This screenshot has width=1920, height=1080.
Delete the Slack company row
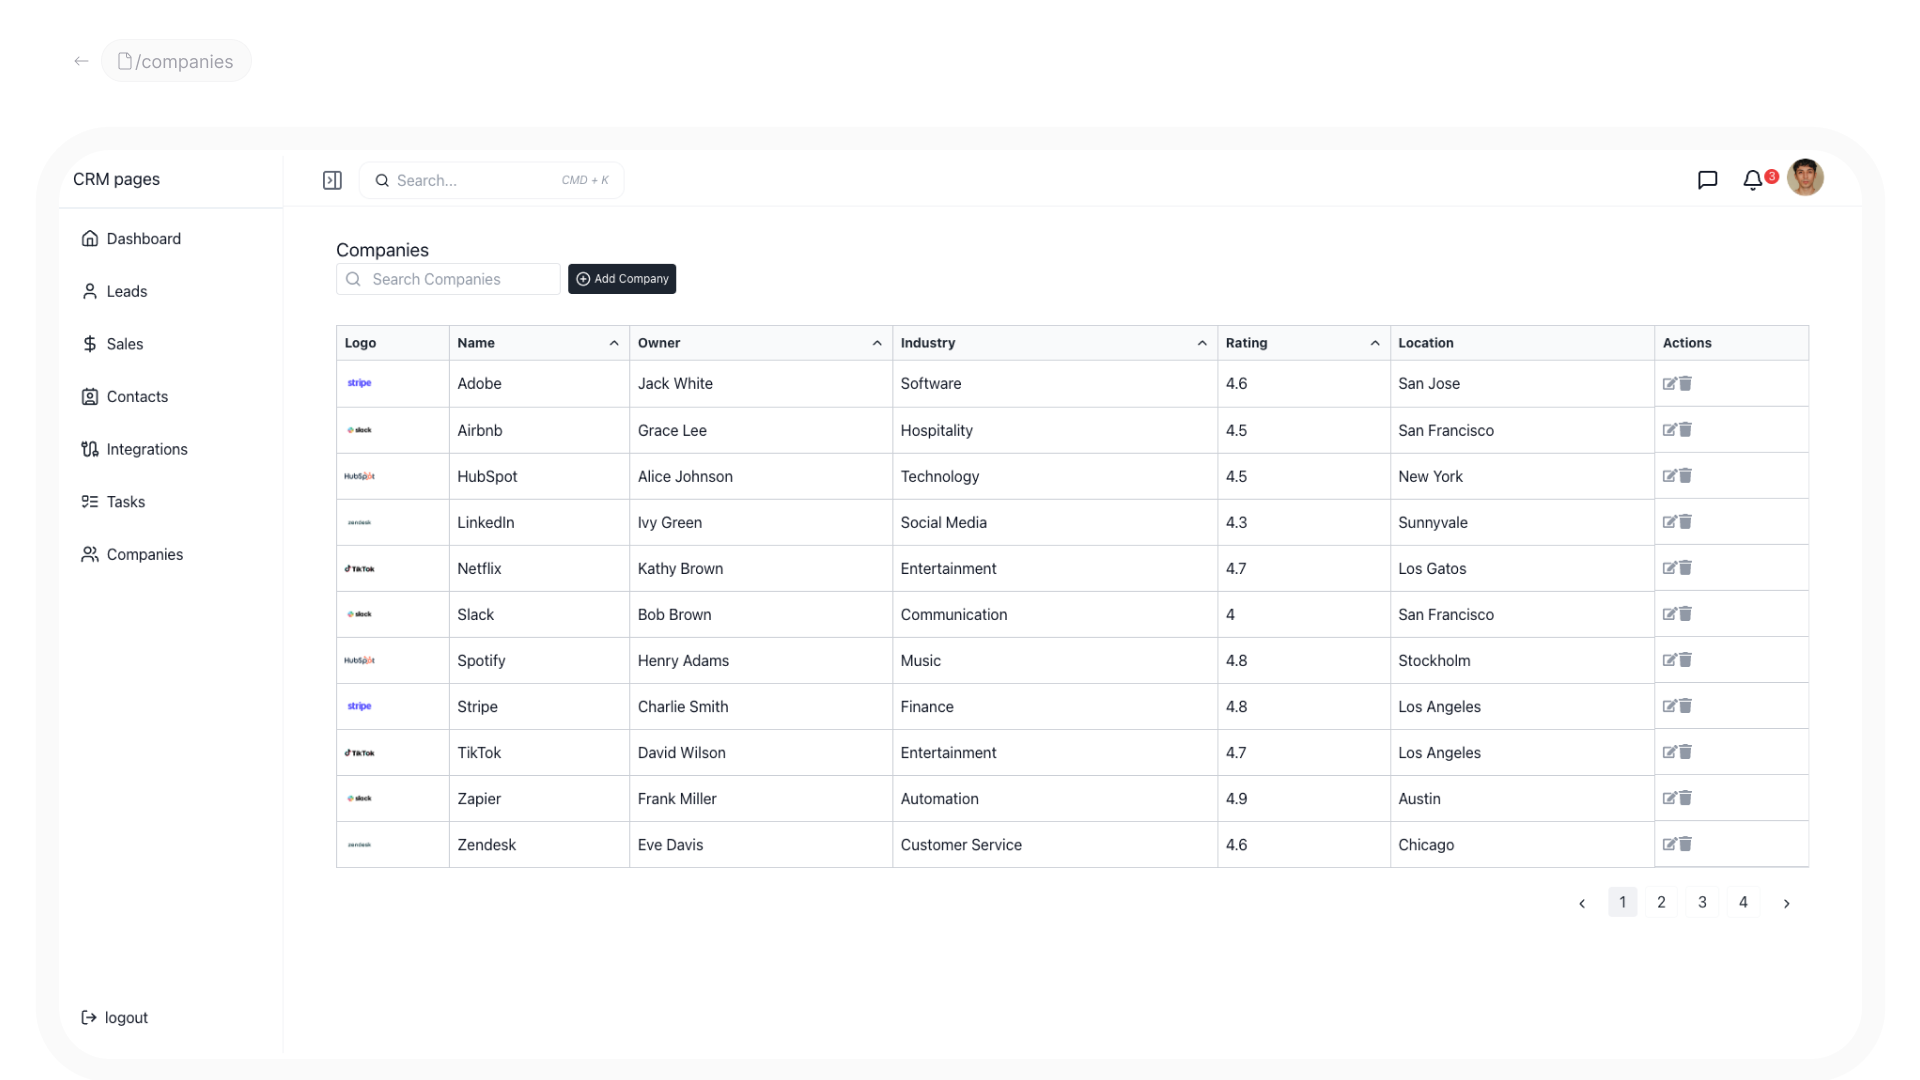[1685, 613]
